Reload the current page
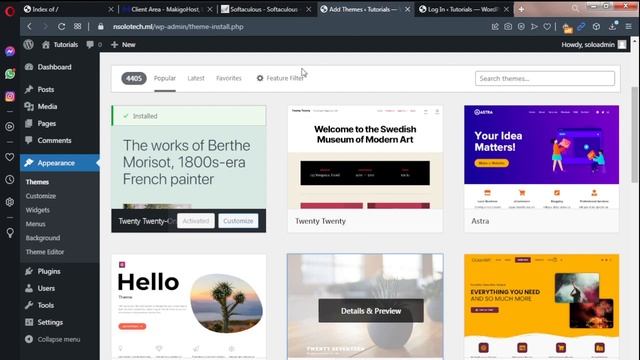The height and width of the screenshot is (360, 640). tap(62, 27)
